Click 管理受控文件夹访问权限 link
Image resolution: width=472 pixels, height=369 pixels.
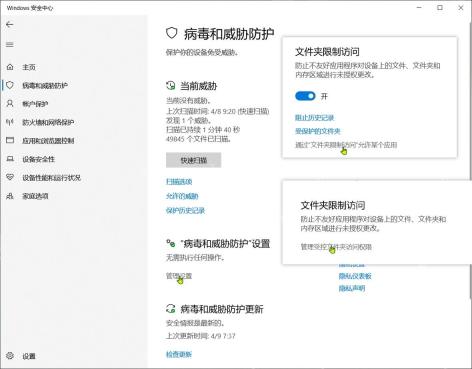pos(336,247)
